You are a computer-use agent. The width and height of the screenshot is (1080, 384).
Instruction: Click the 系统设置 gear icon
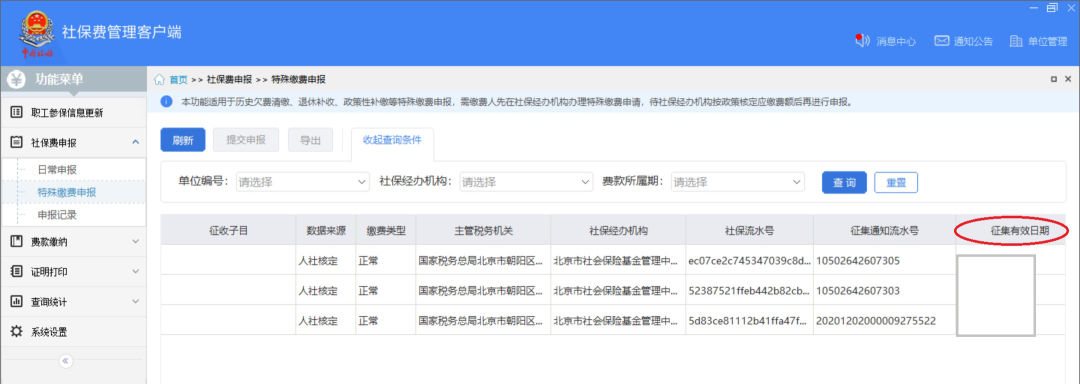click(x=17, y=332)
